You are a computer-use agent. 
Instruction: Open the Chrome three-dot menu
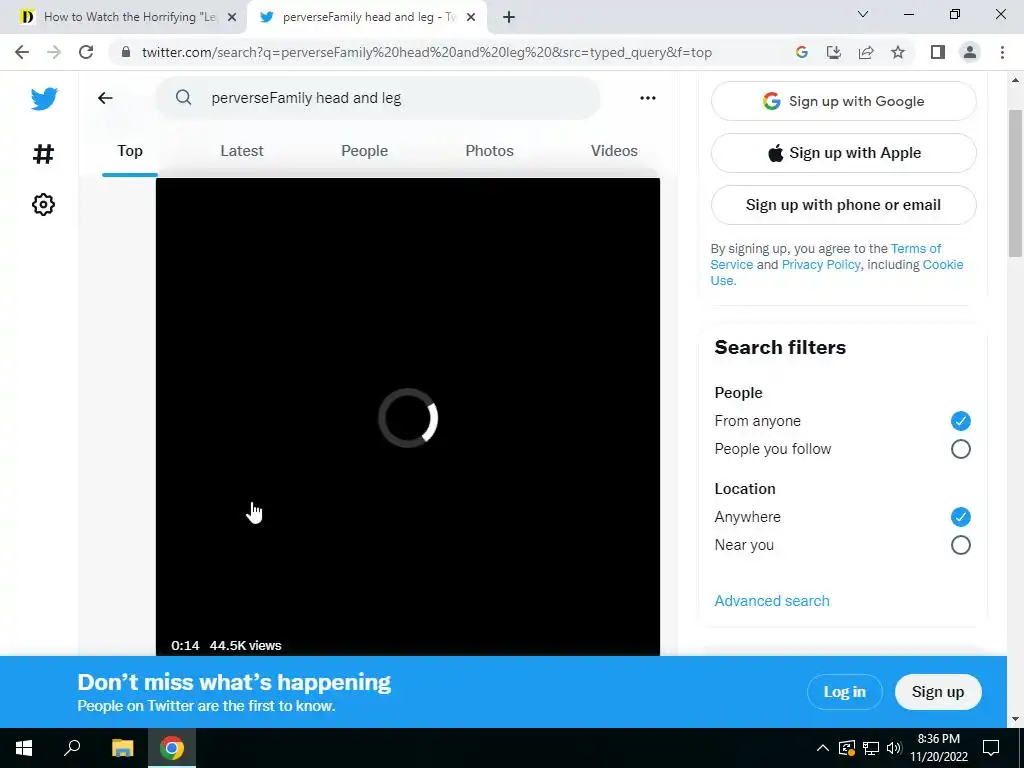(1002, 52)
